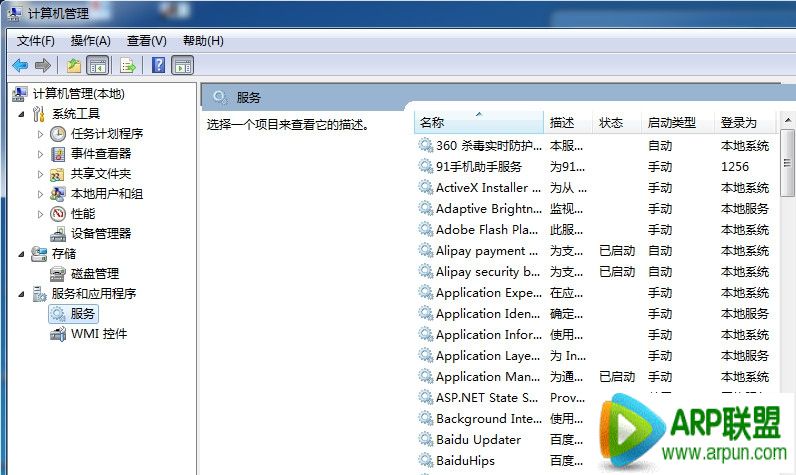Select 计算机管理(本地) root node
The width and height of the screenshot is (796, 475).
tap(78, 94)
